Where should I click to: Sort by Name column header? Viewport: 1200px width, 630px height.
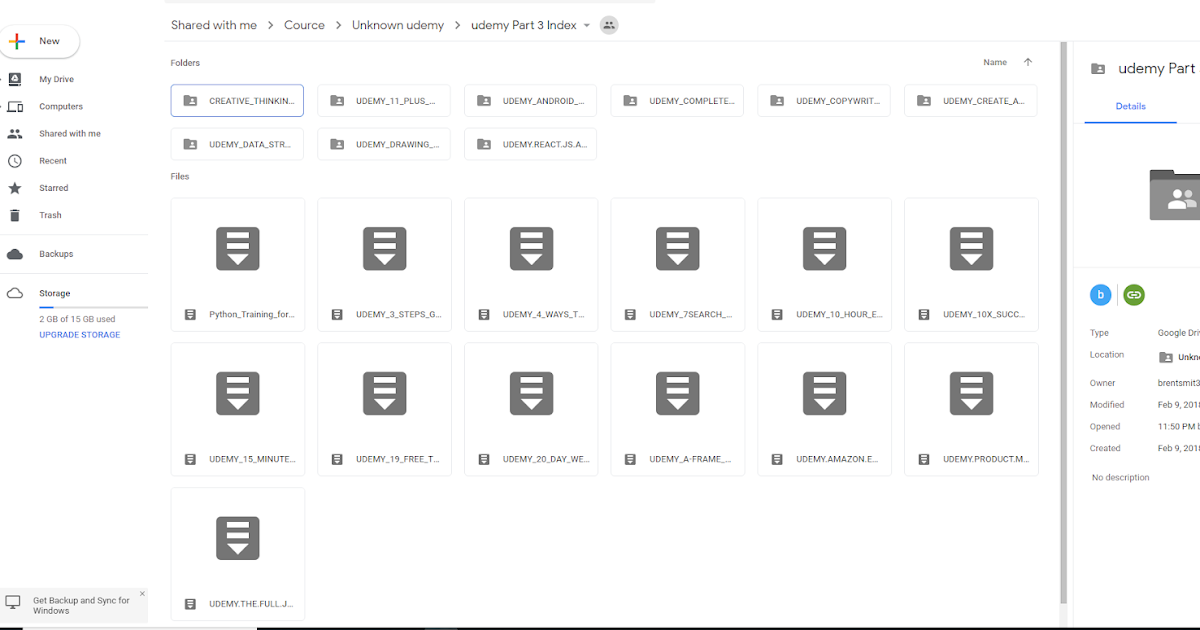point(995,62)
